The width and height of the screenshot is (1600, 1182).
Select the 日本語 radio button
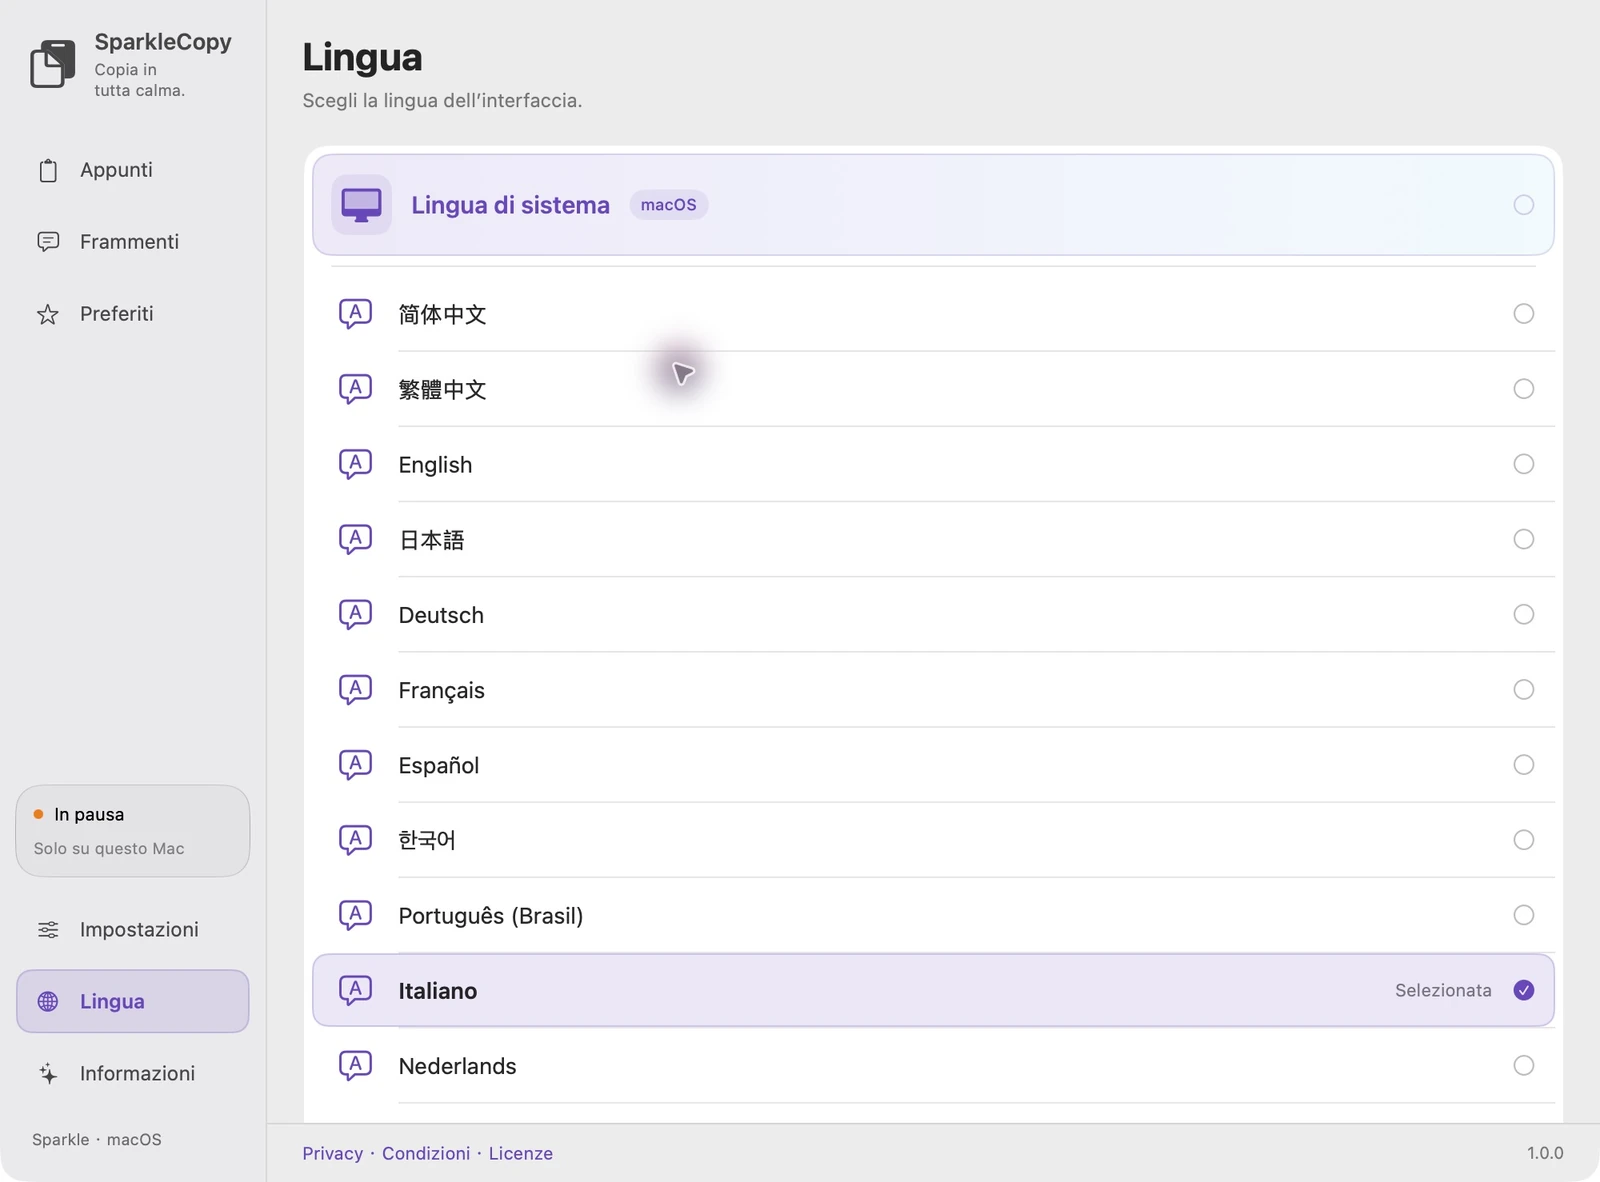tap(1523, 539)
